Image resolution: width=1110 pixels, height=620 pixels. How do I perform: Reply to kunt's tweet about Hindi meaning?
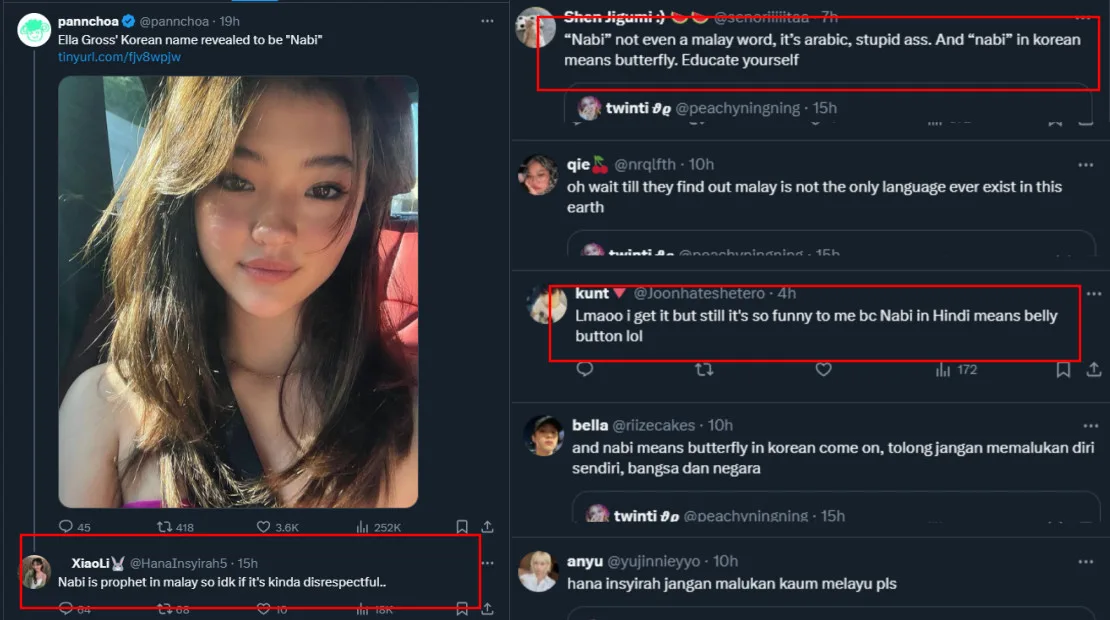coord(585,370)
